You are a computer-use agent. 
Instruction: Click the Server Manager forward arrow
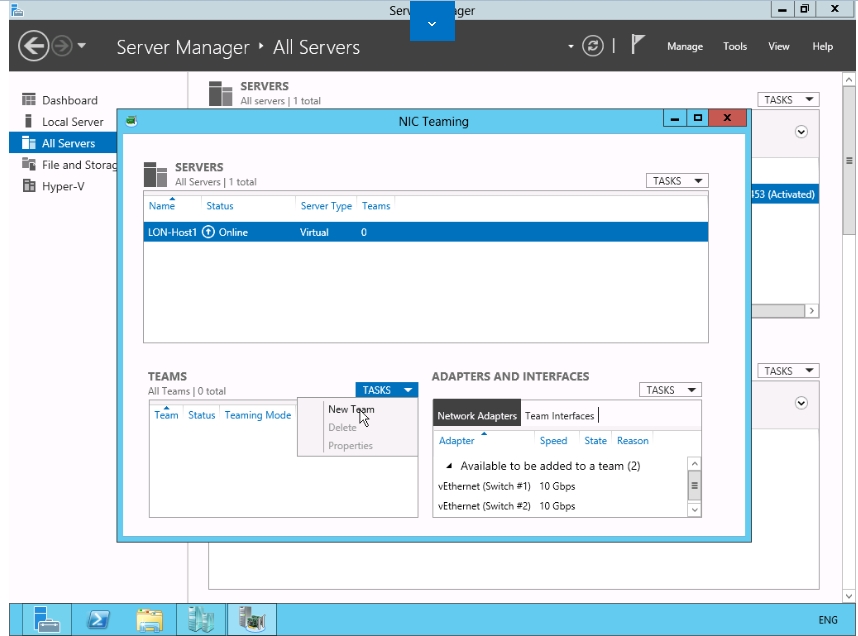tap(62, 45)
